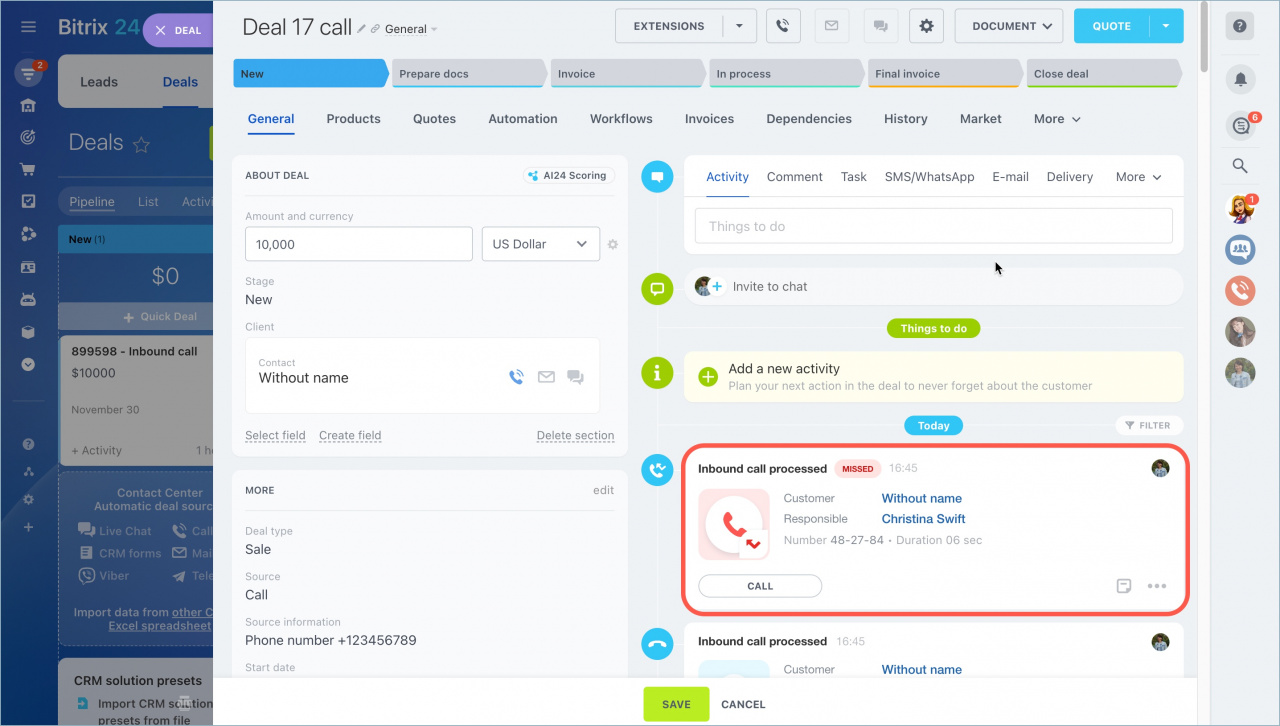
Task: Click the Select field link
Action: point(275,435)
